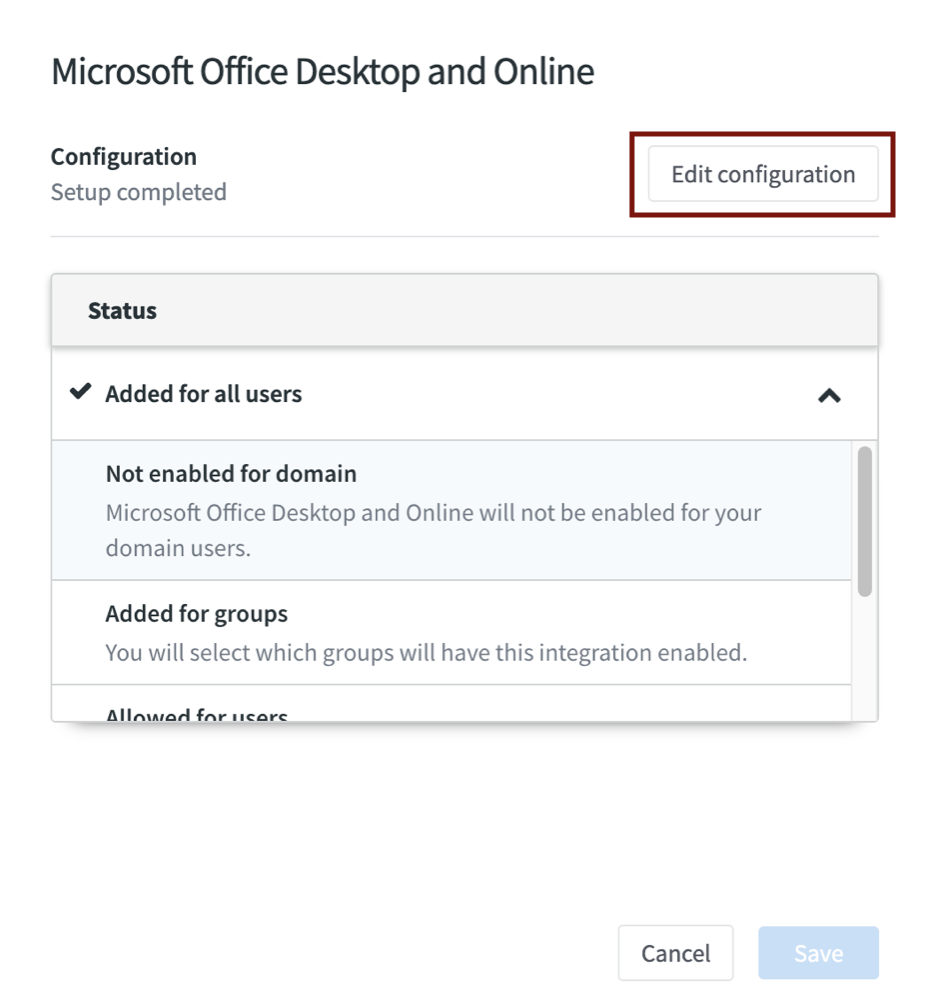This screenshot has width=934, height=999.
Task: Click the Microsoft Office Desktop and Online title
Action: (322, 70)
